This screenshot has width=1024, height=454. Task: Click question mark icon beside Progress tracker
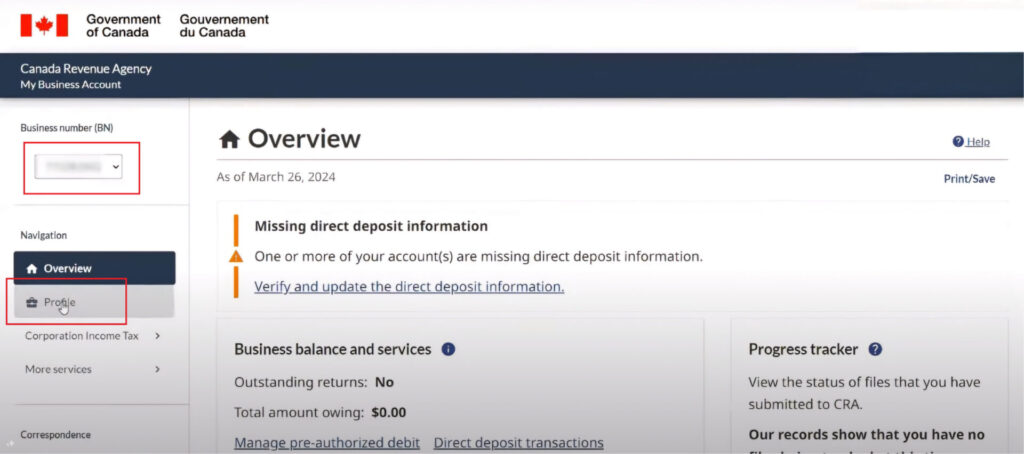click(875, 349)
